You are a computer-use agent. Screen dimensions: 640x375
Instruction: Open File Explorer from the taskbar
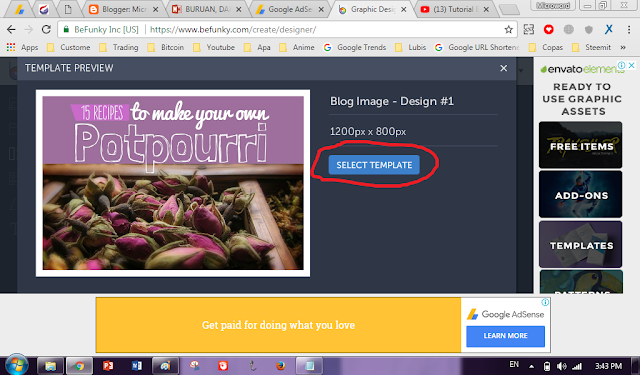pos(51,366)
